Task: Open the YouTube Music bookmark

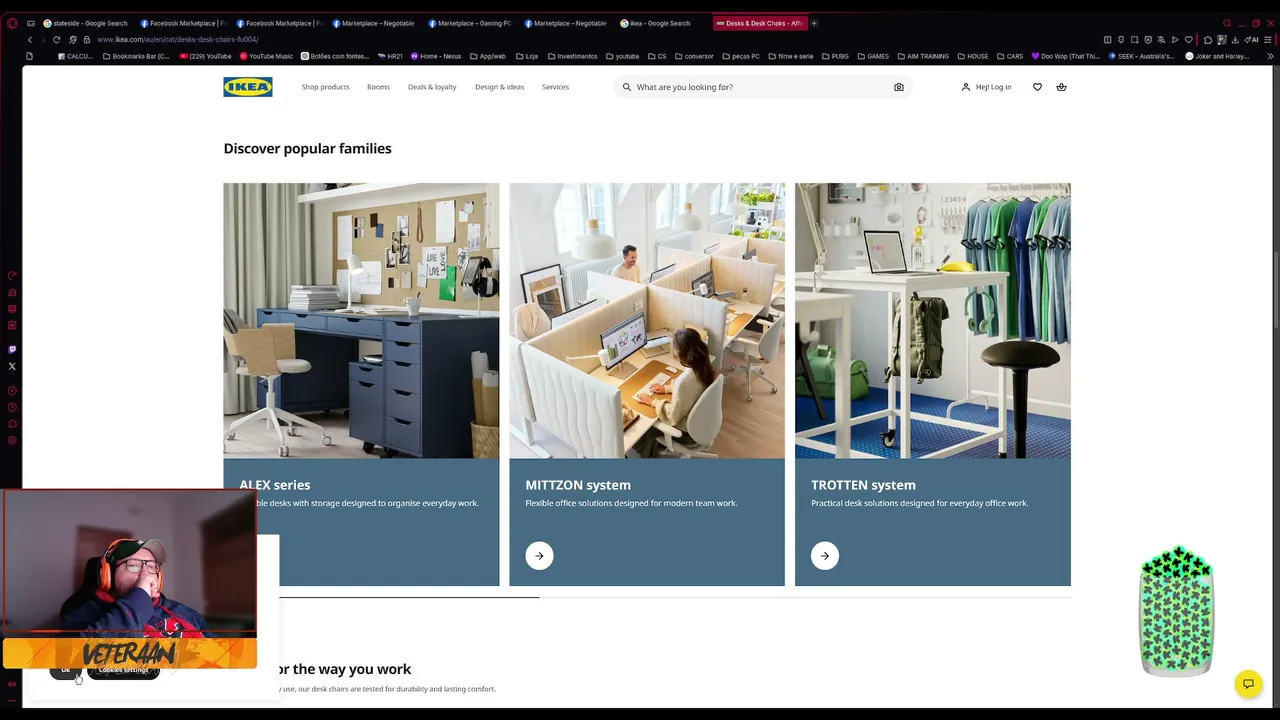Action: tap(266, 56)
